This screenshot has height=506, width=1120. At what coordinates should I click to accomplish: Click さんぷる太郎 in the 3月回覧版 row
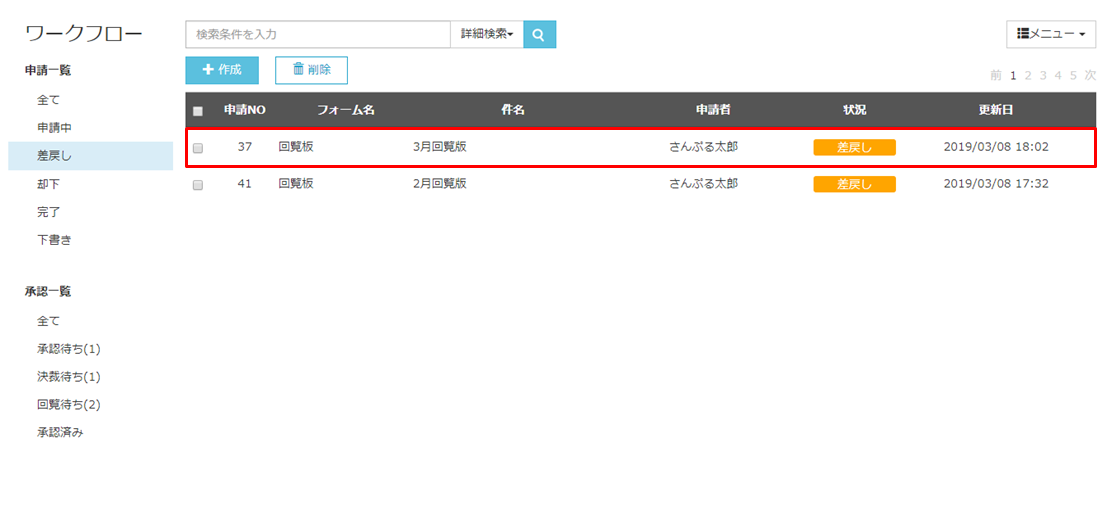tap(704, 147)
